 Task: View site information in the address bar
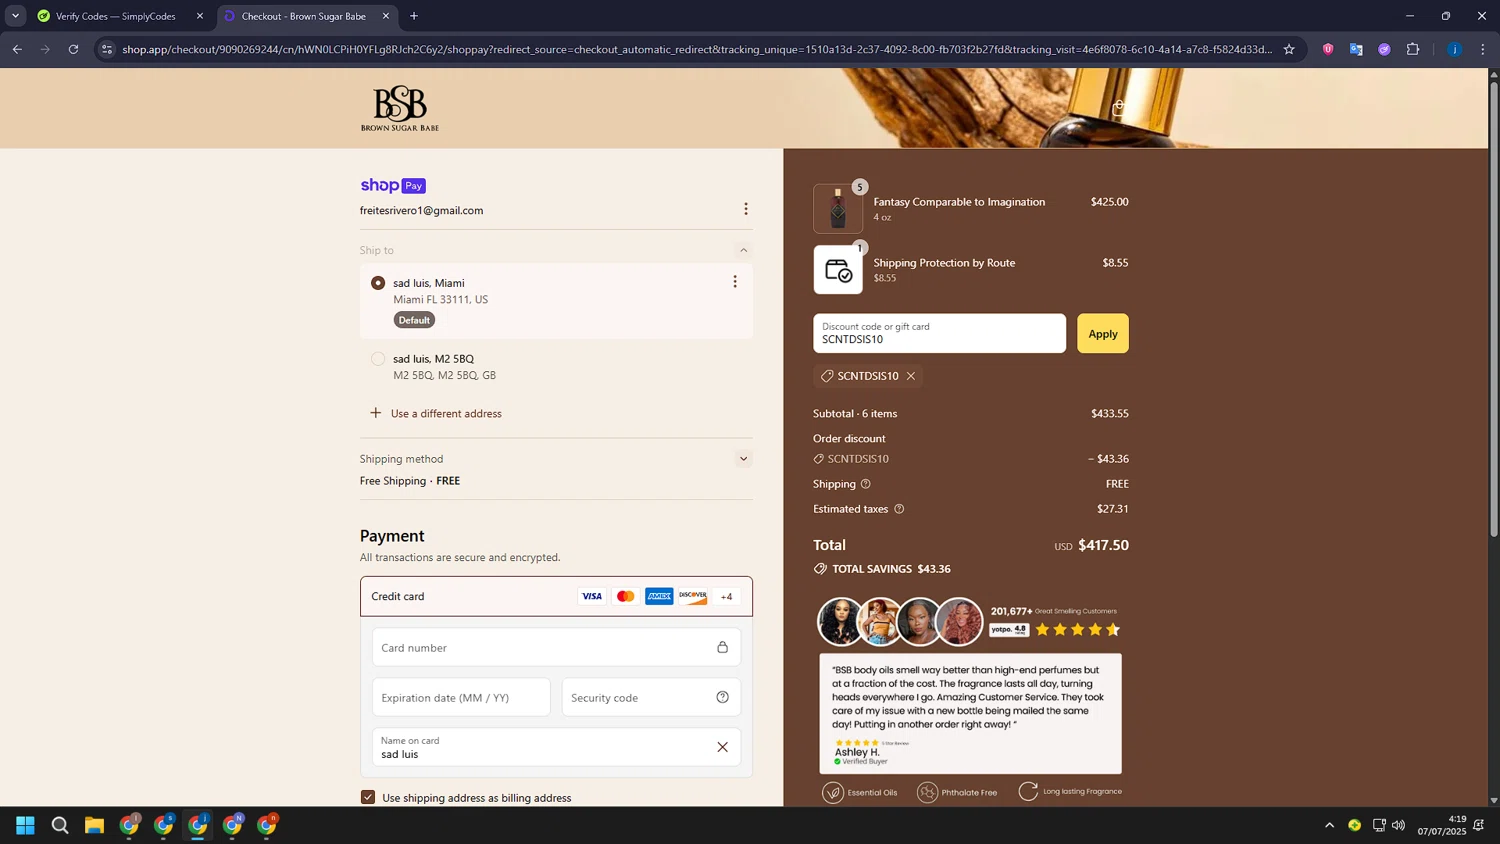107,49
